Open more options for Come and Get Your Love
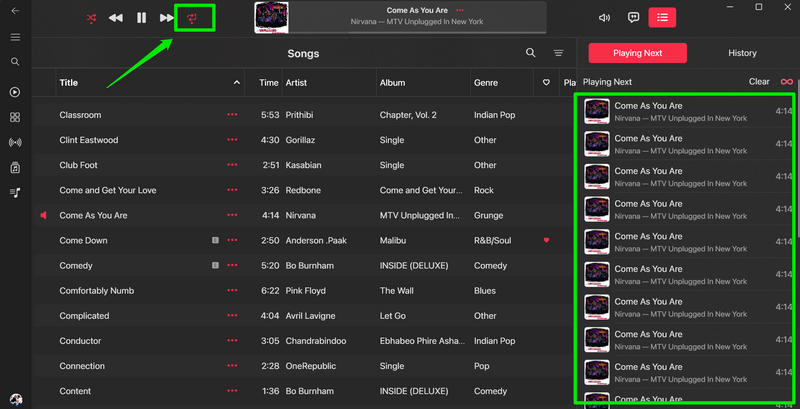This screenshot has height=409, width=800. [x=232, y=190]
